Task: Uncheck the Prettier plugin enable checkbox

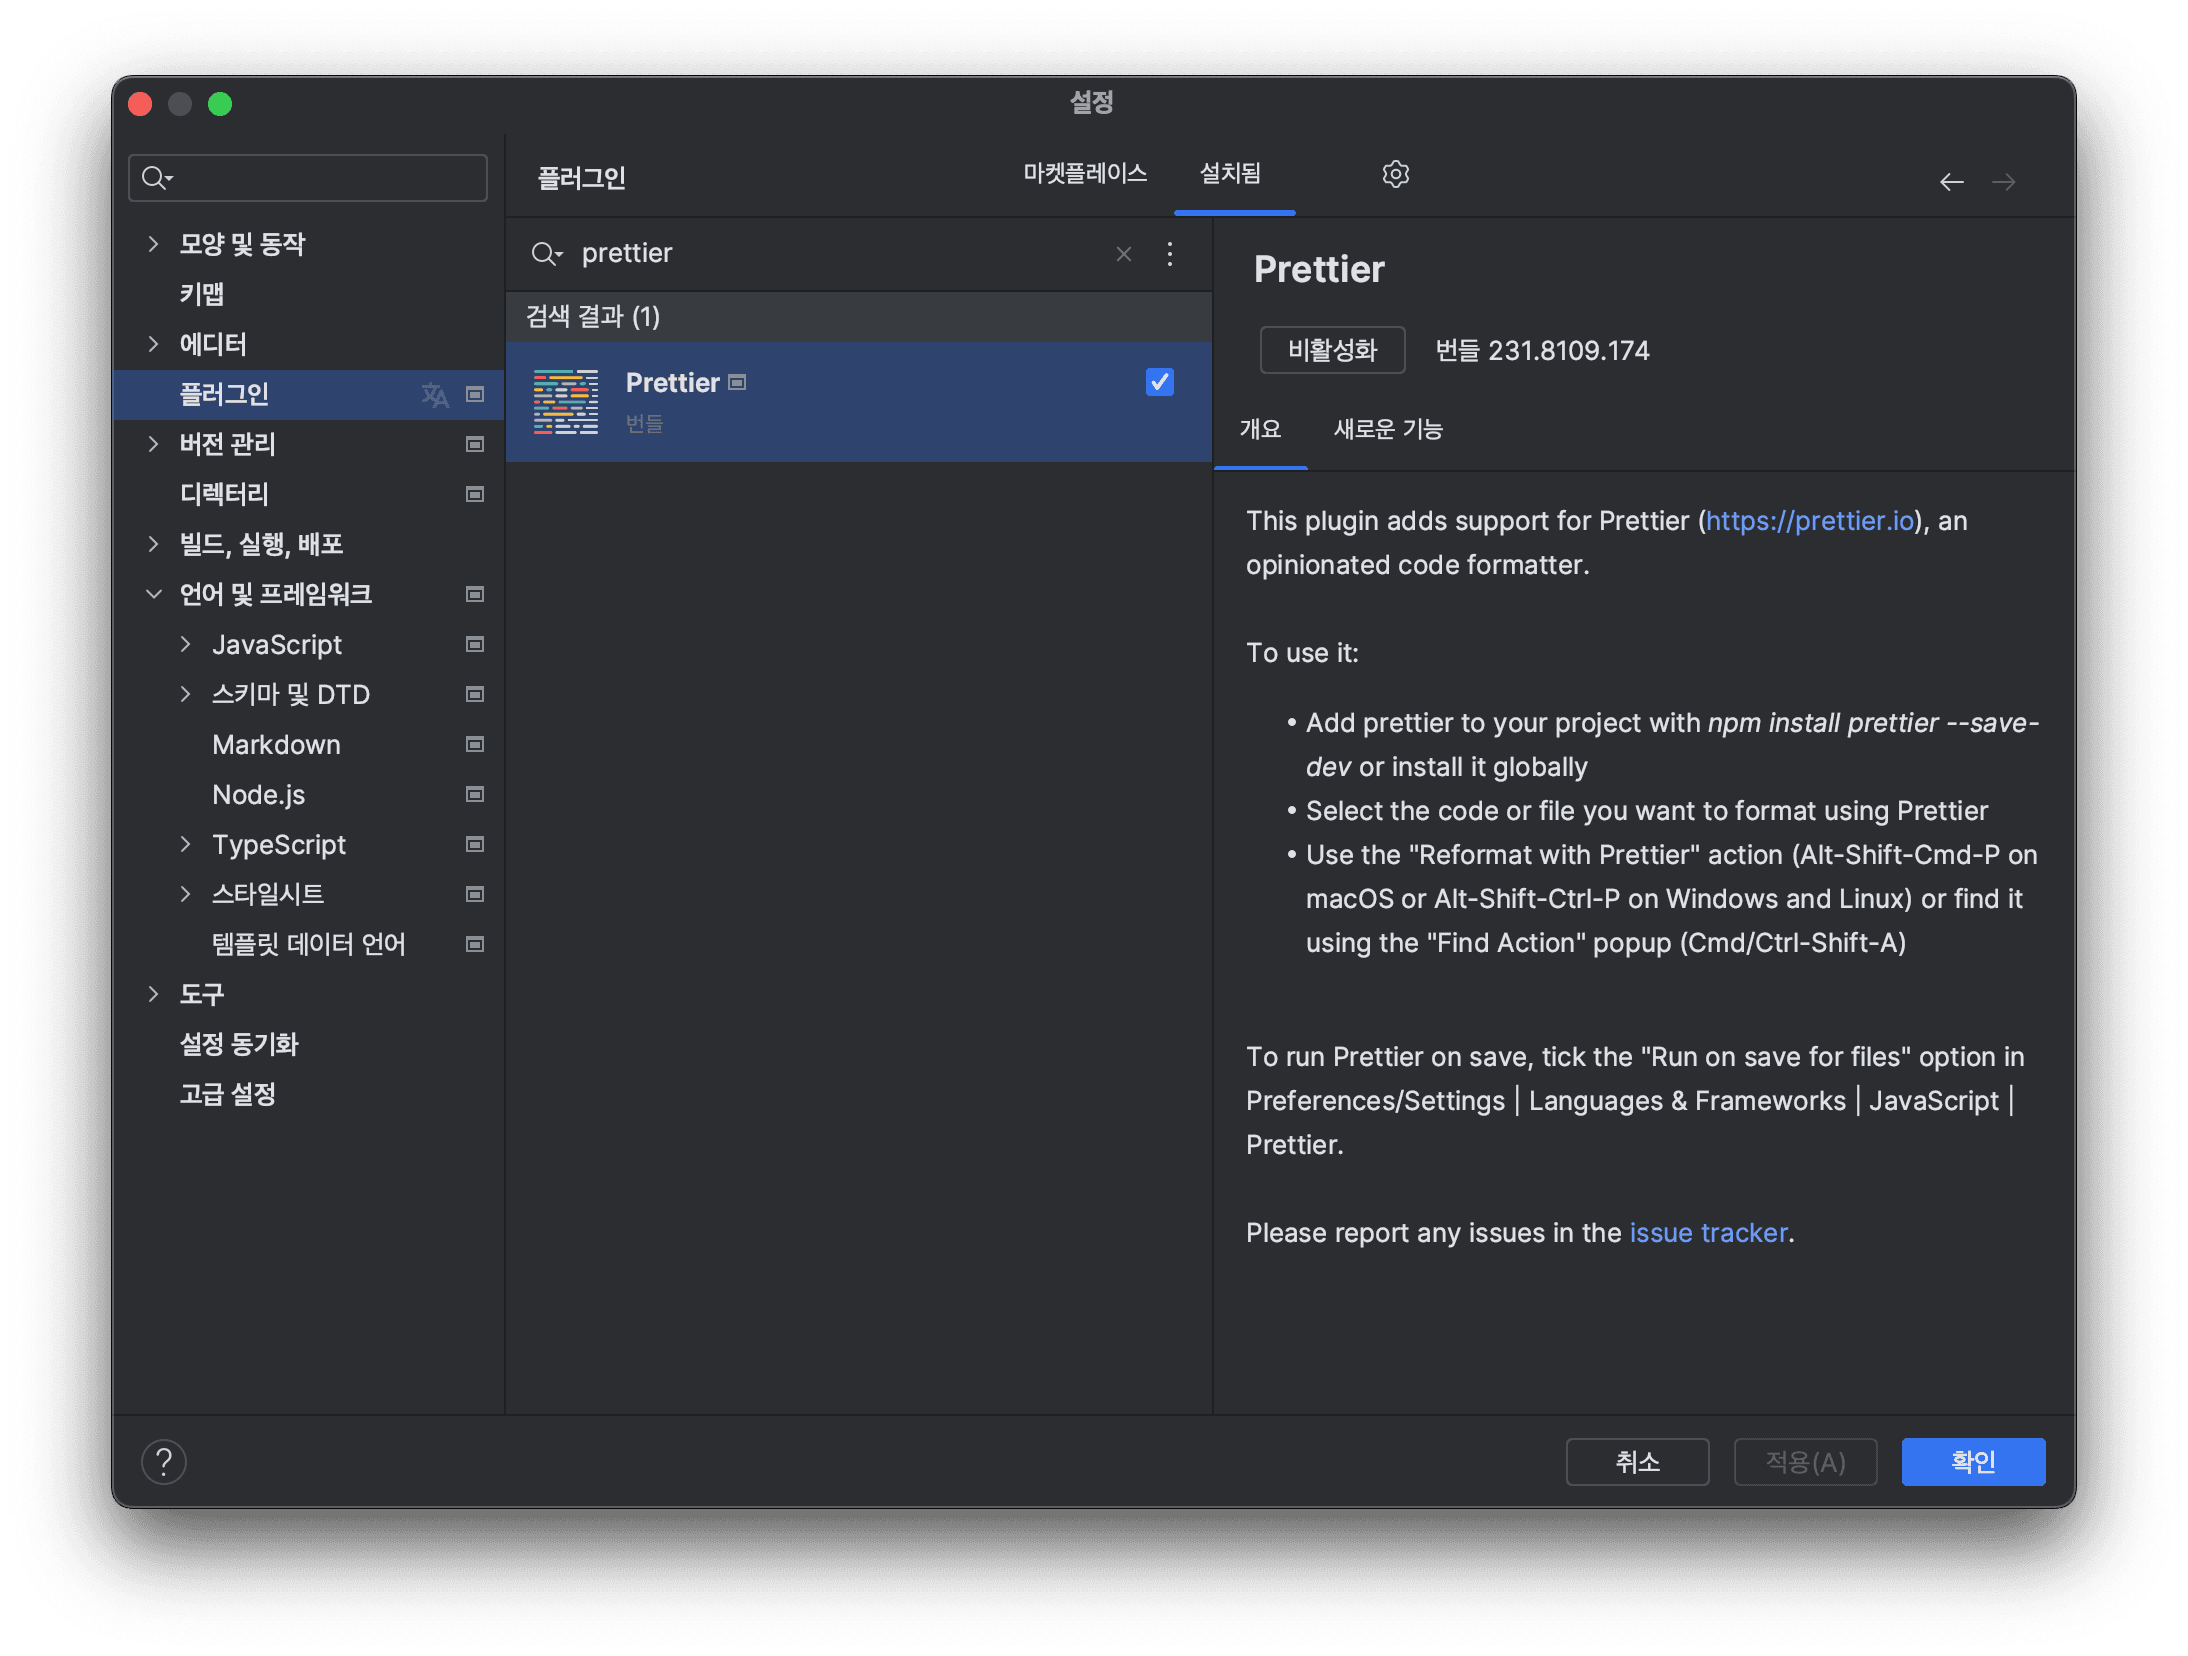Action: 1159,381
